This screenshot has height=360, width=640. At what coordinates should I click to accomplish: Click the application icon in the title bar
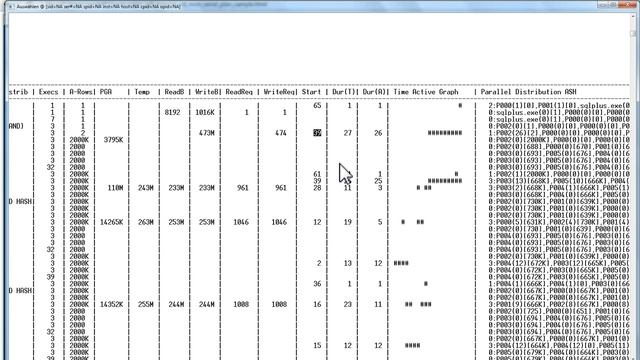(11, 7)
